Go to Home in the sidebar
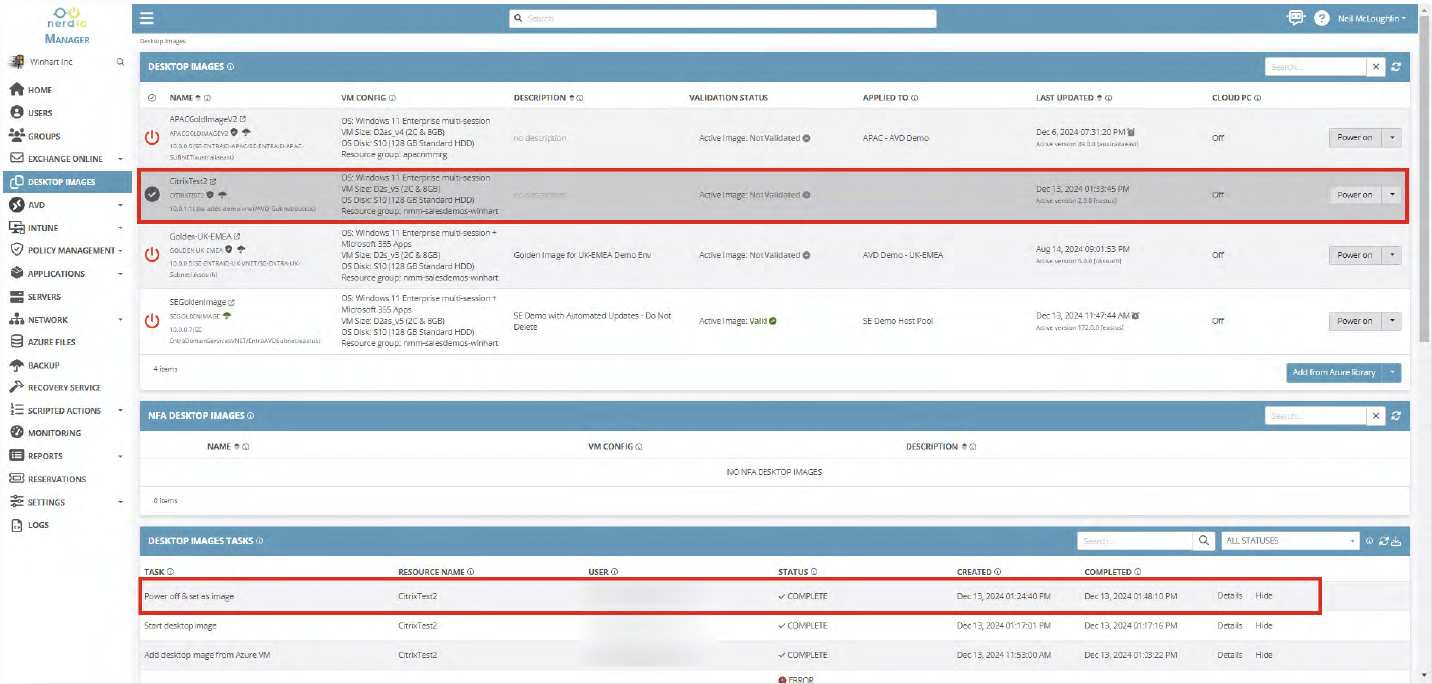 coord(40,90)
